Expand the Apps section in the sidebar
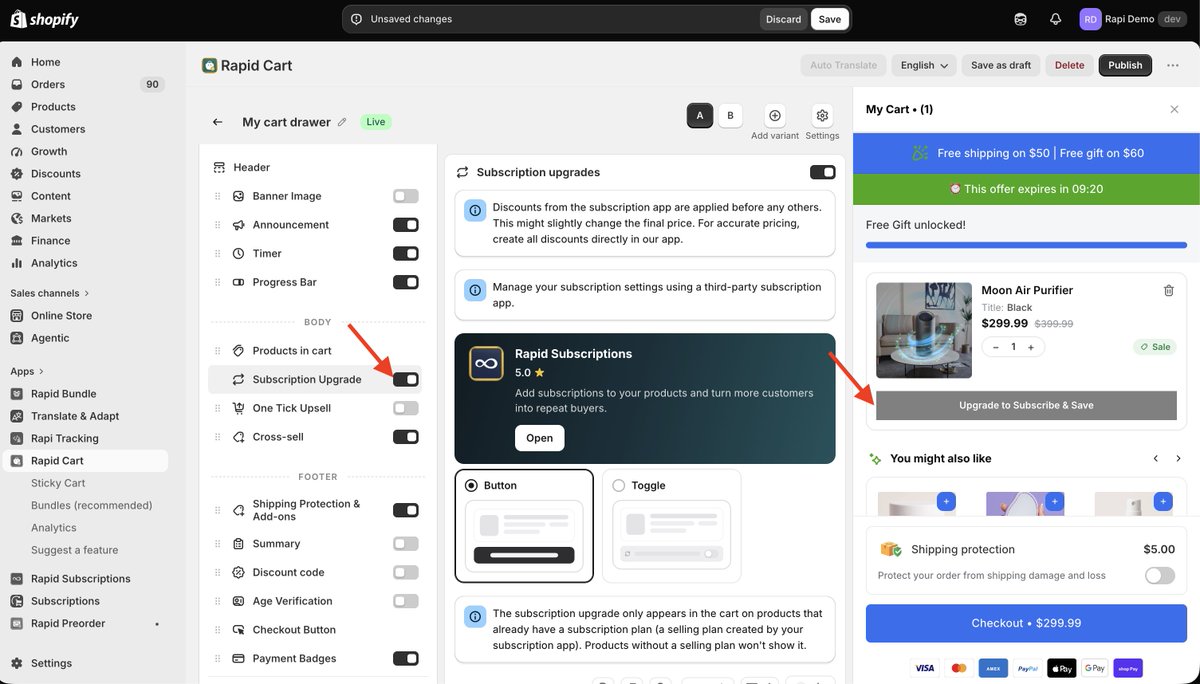Image resolution: width=1200 pixels, height=684 pixels. click(28, 371)
